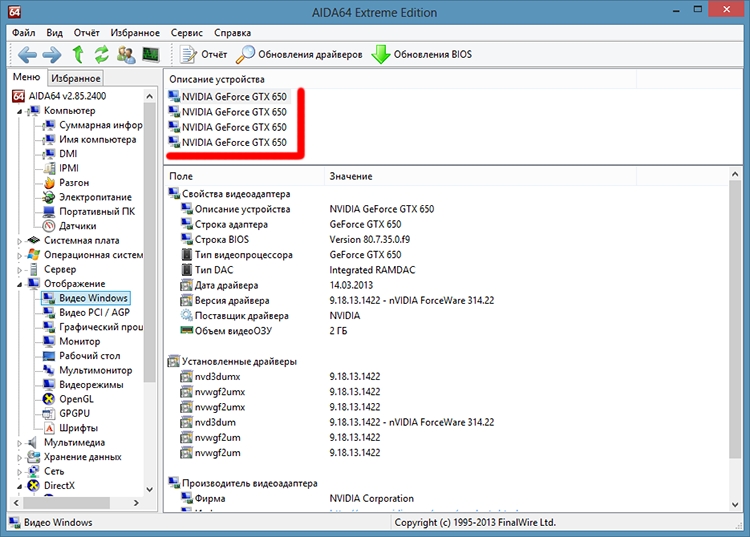Select the Видеорежимы item
This screenshot has height=537, width=750.
[x=83, y=384]
